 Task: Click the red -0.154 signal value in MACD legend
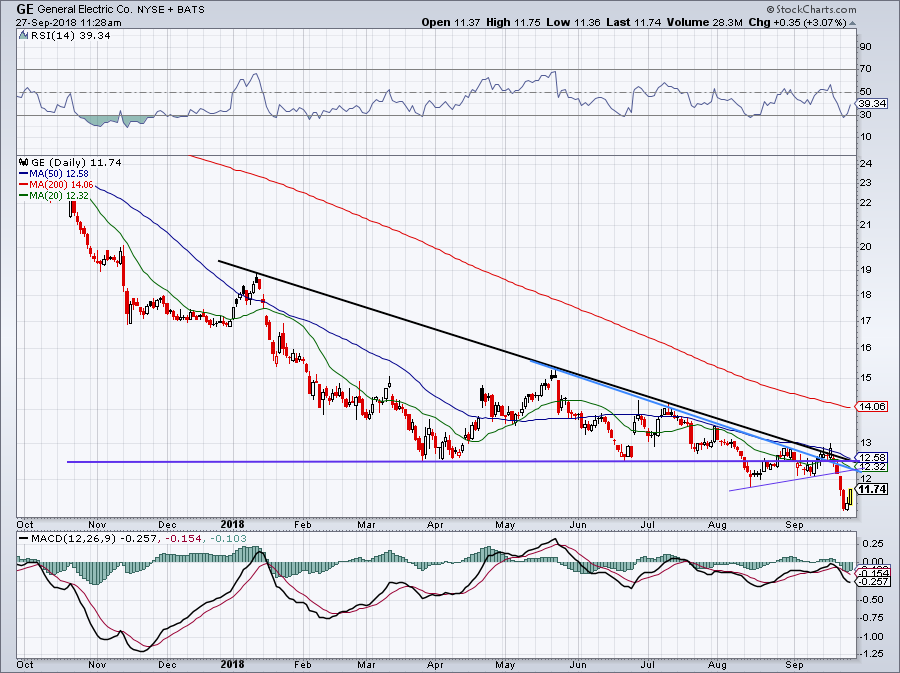(184, 539)
